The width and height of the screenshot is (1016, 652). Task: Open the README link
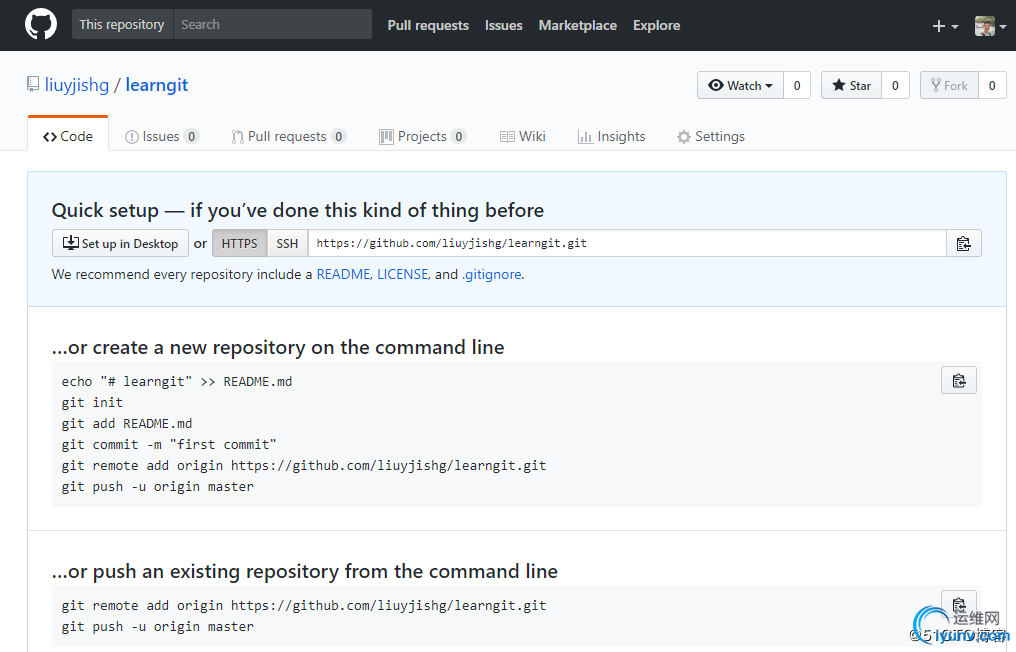tap(343, 274)
